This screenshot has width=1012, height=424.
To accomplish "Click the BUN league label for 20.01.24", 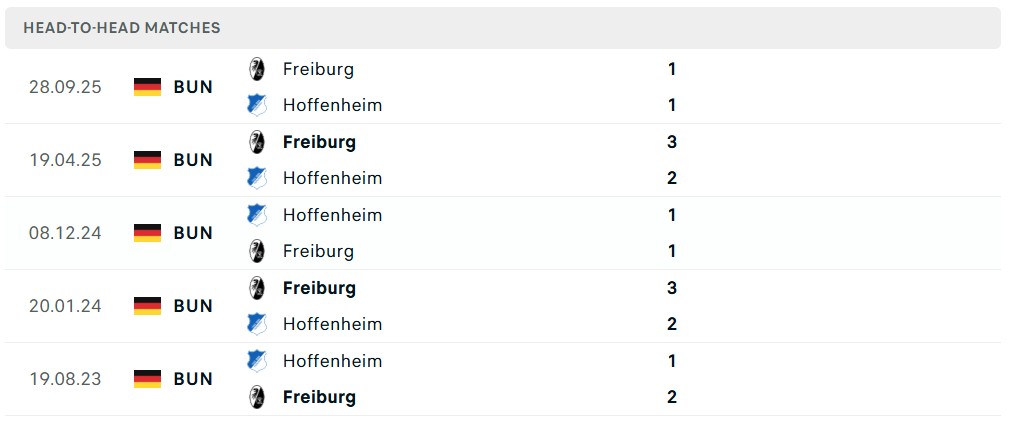I will pos(193,306).
